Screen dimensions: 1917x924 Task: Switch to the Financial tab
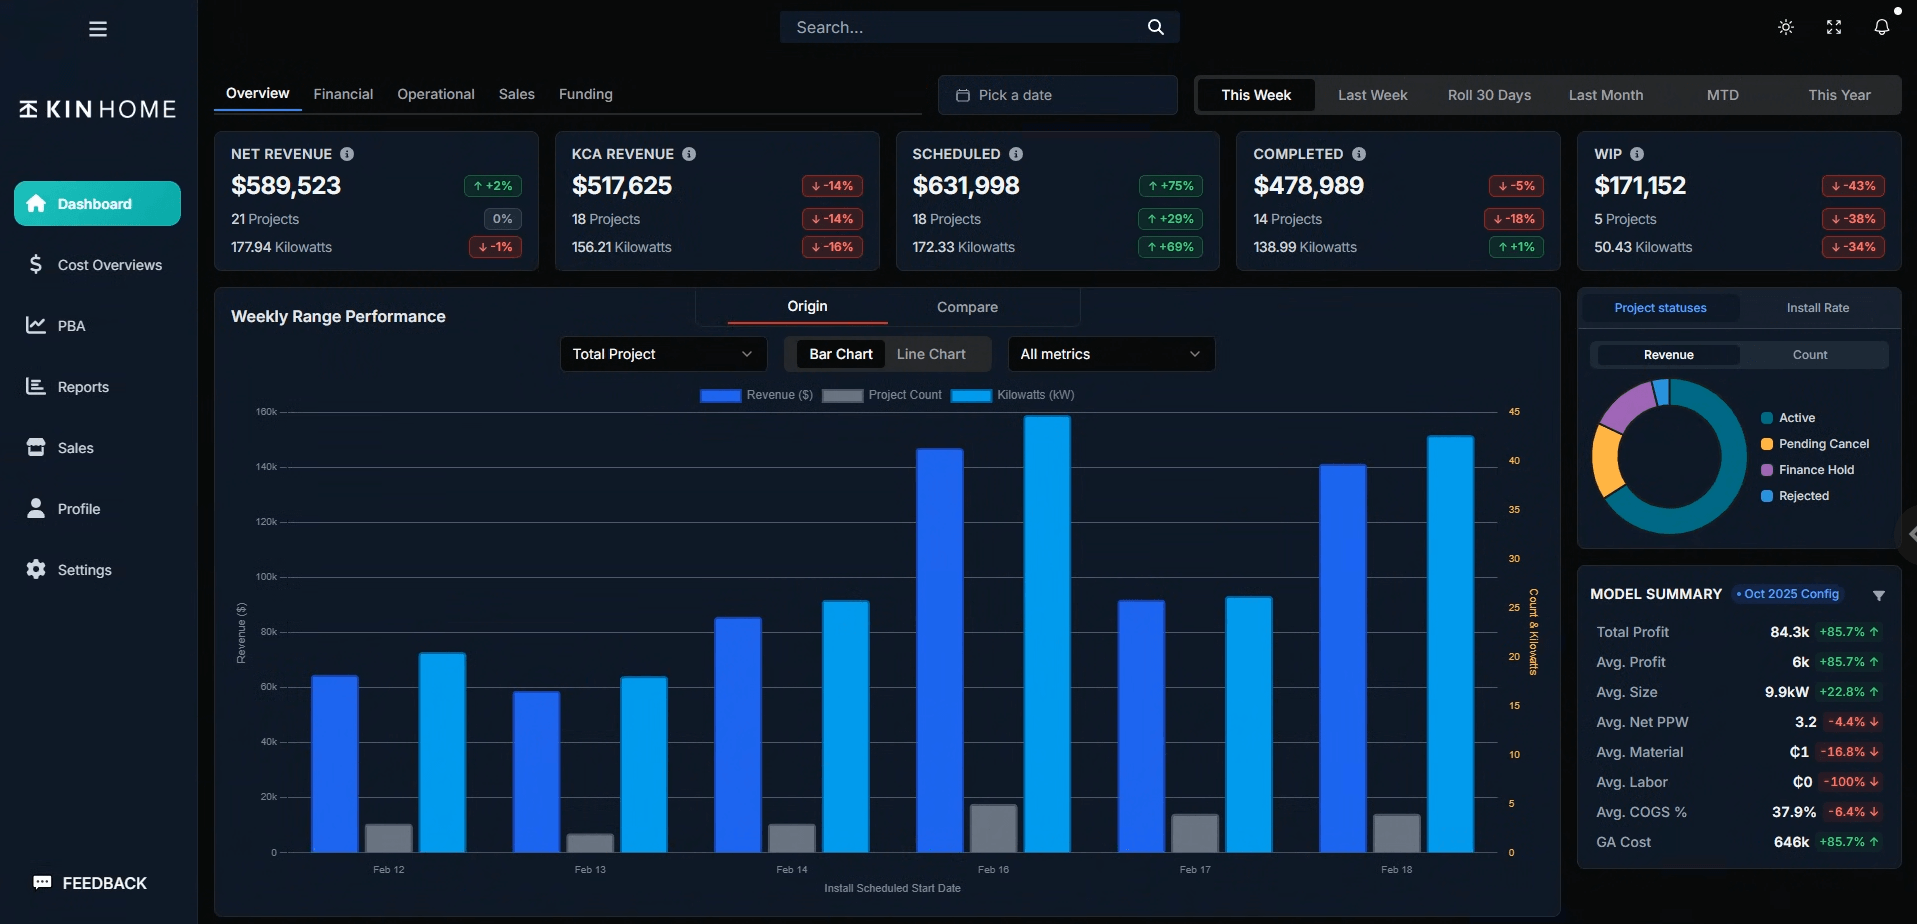tap(343, 94)
